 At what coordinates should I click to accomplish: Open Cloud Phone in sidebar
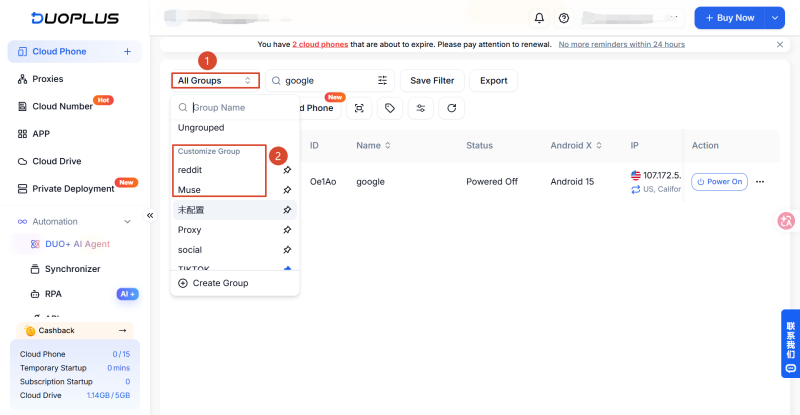tap(74, 52)
